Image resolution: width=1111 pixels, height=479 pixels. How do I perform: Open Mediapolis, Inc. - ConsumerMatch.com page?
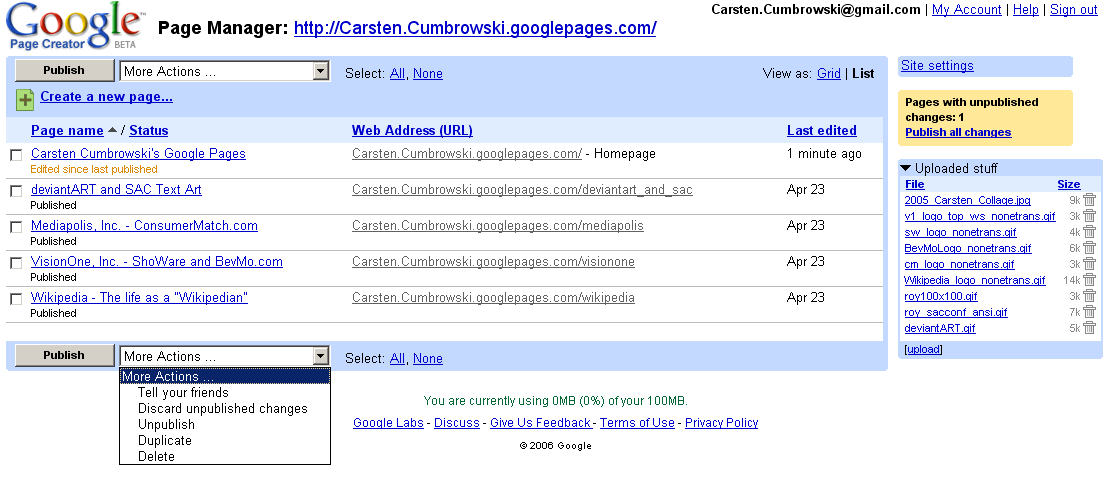pyautogui.click(x=145, y=226)
